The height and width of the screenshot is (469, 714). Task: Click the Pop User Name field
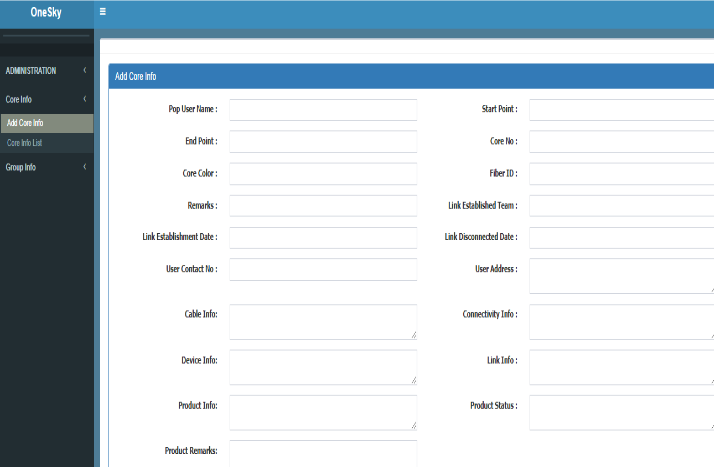[322, 109]
